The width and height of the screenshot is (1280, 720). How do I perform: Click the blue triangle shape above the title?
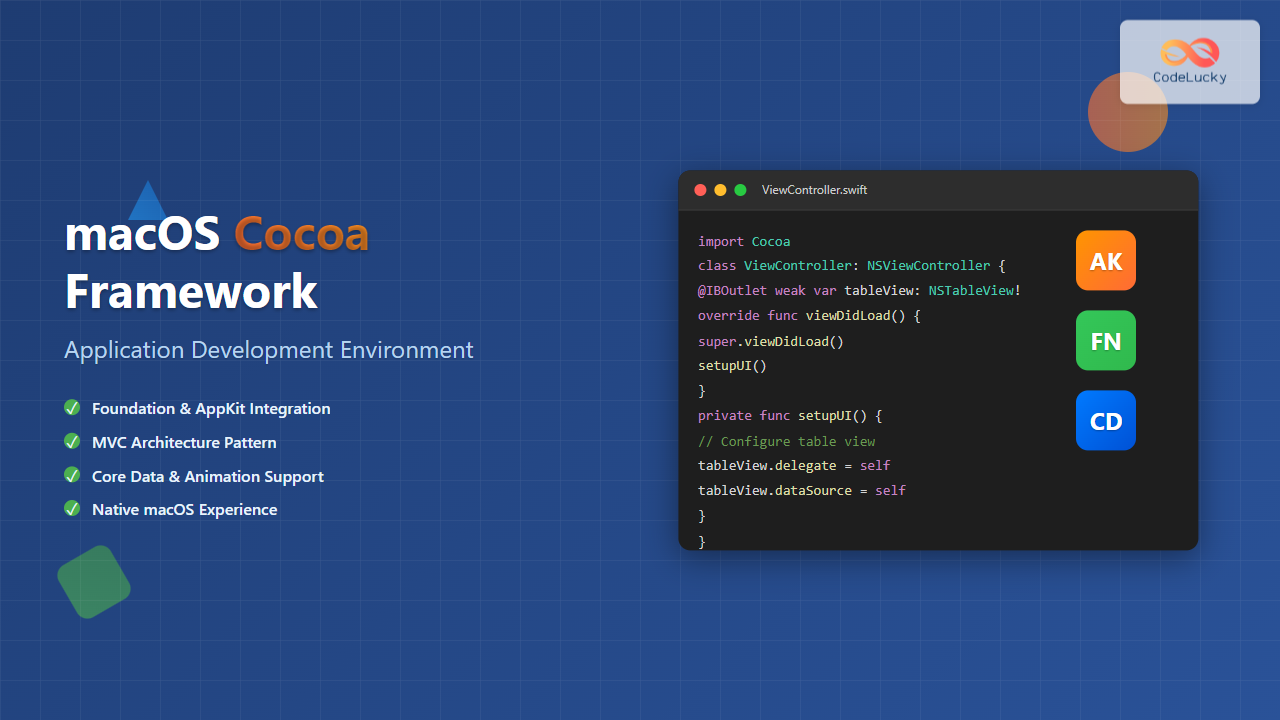(147, 204)
